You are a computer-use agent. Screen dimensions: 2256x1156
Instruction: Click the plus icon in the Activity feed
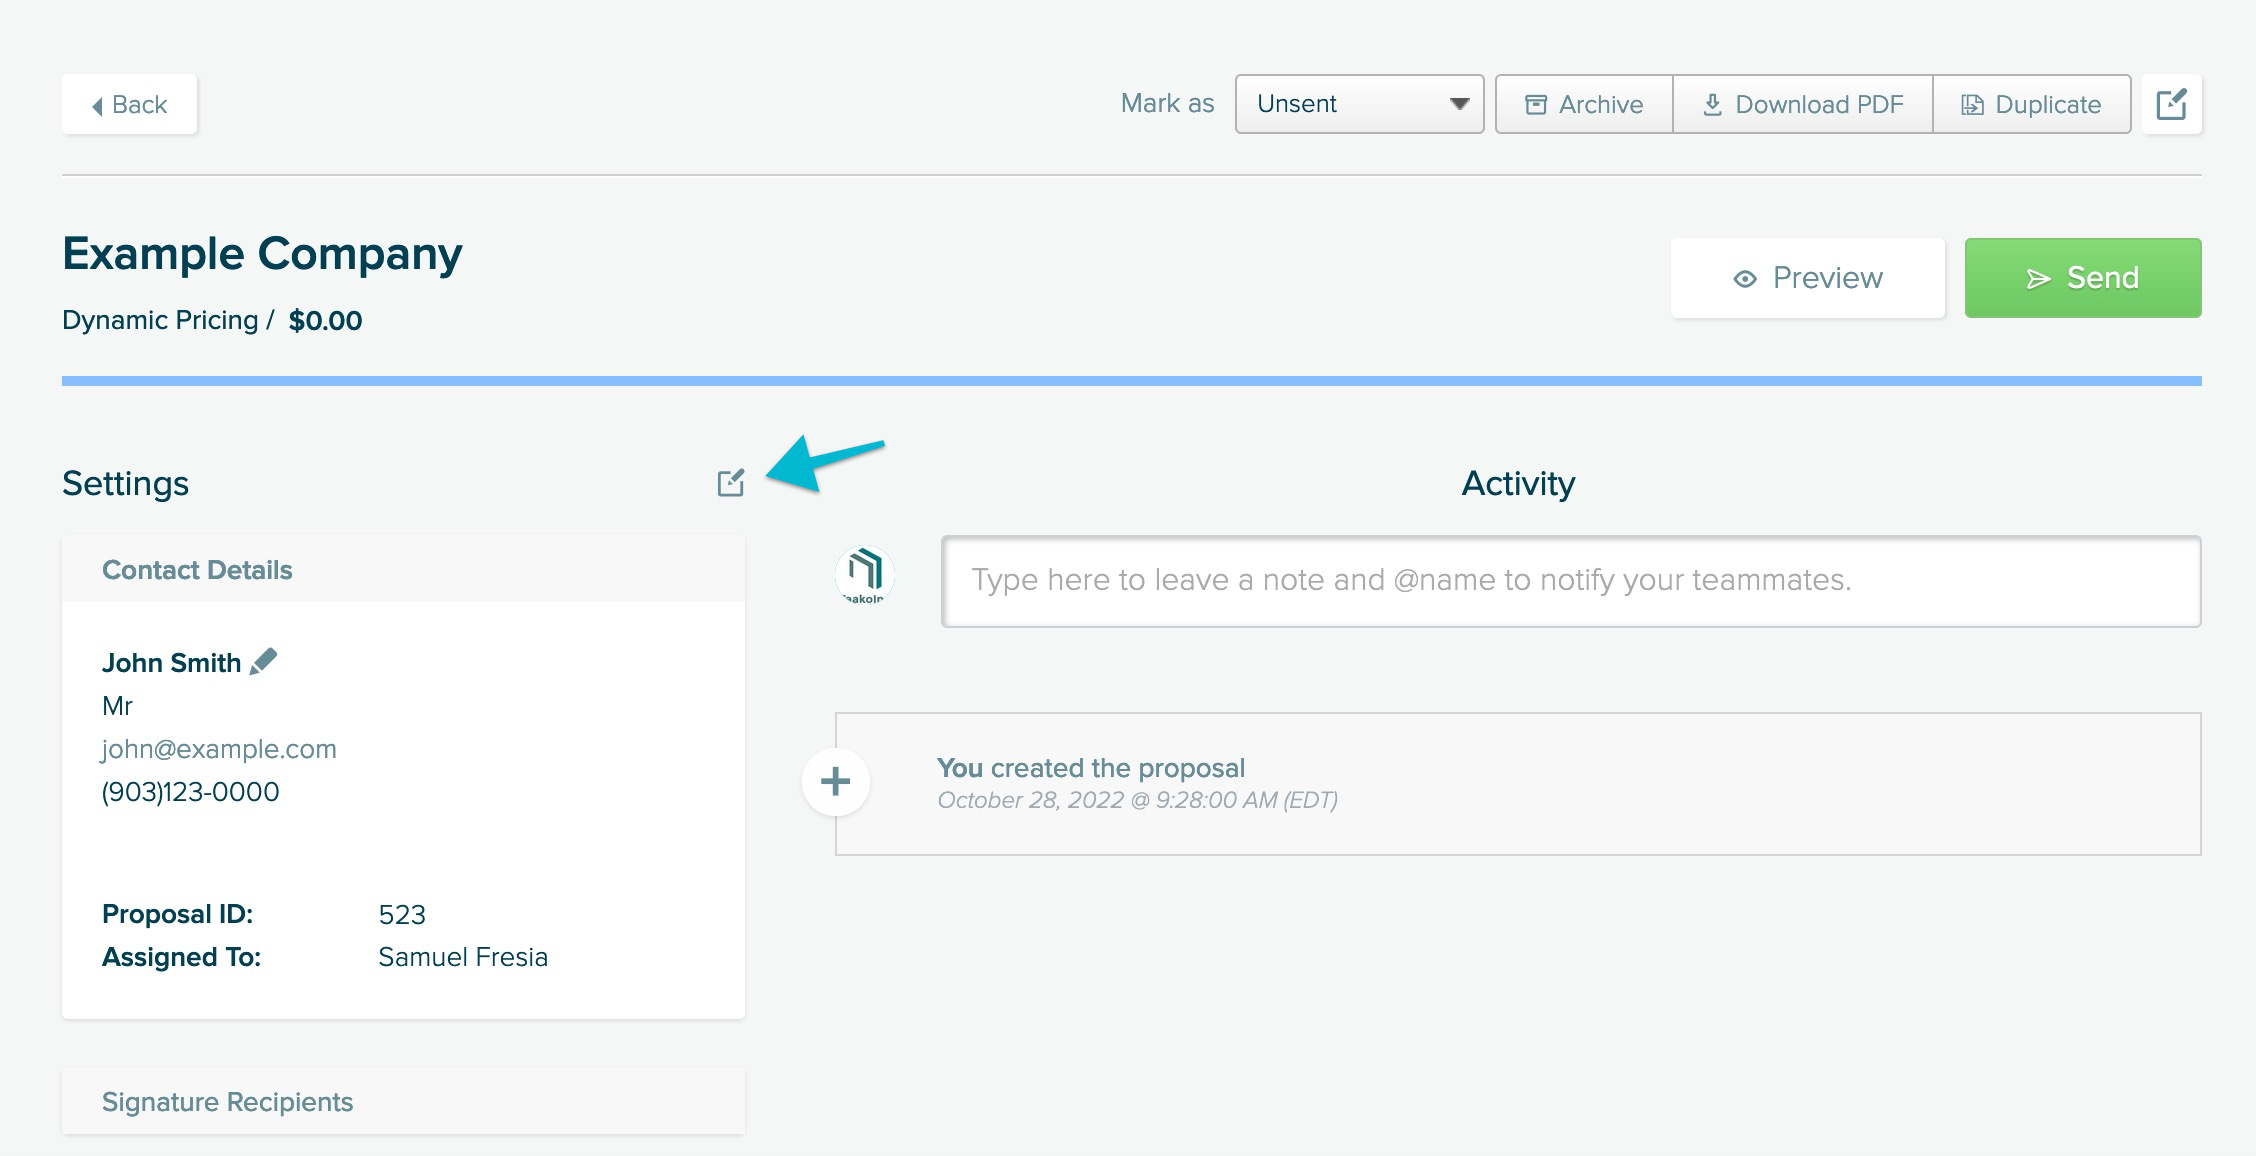(x=835, y=781)
